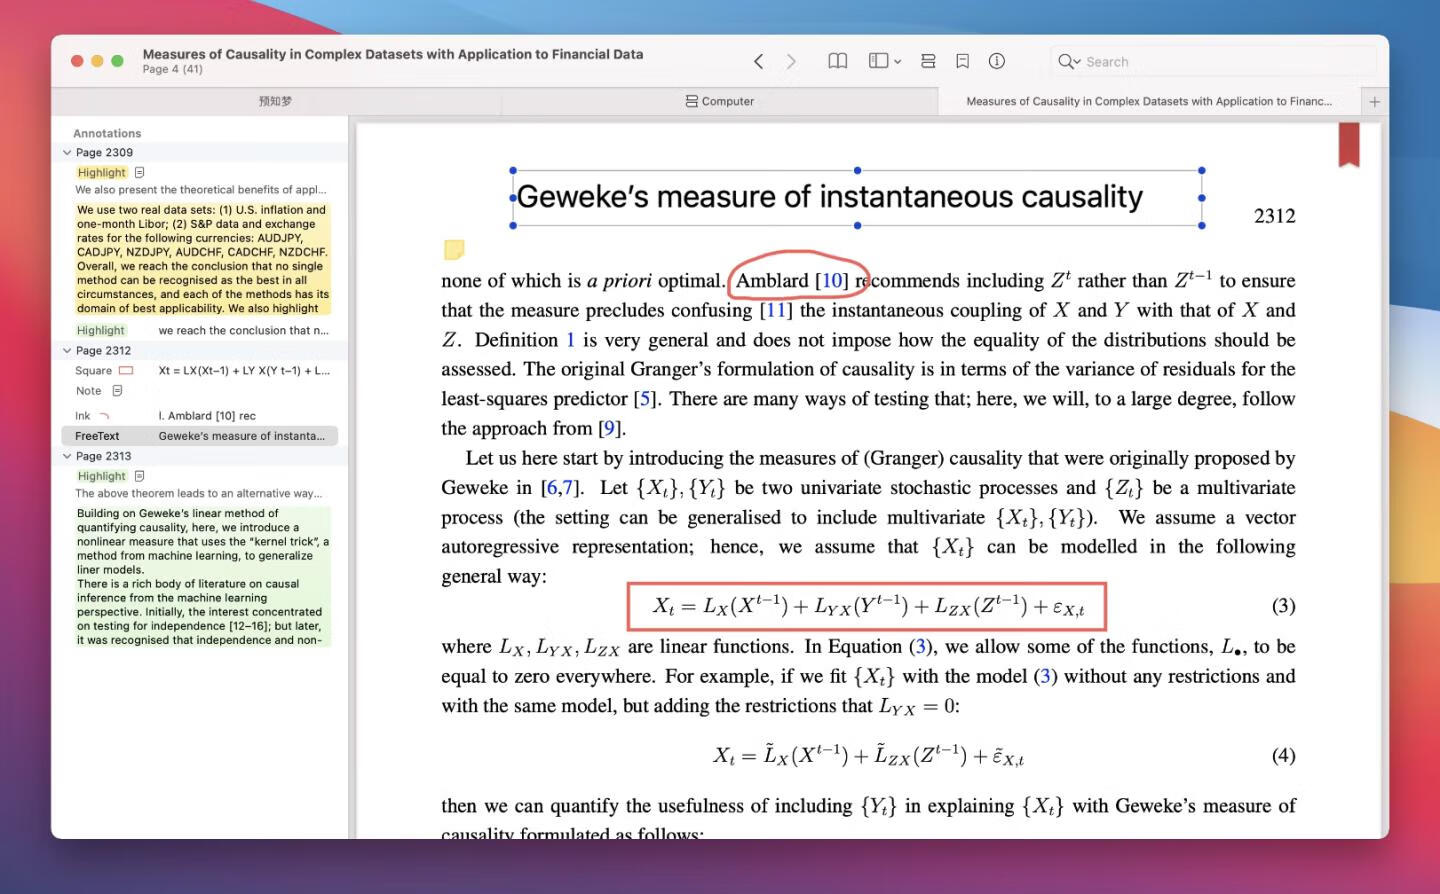Collapse the Page 2313 annotation group
The height and width of the screenshot is (894, 1440).
pos(67,456)
